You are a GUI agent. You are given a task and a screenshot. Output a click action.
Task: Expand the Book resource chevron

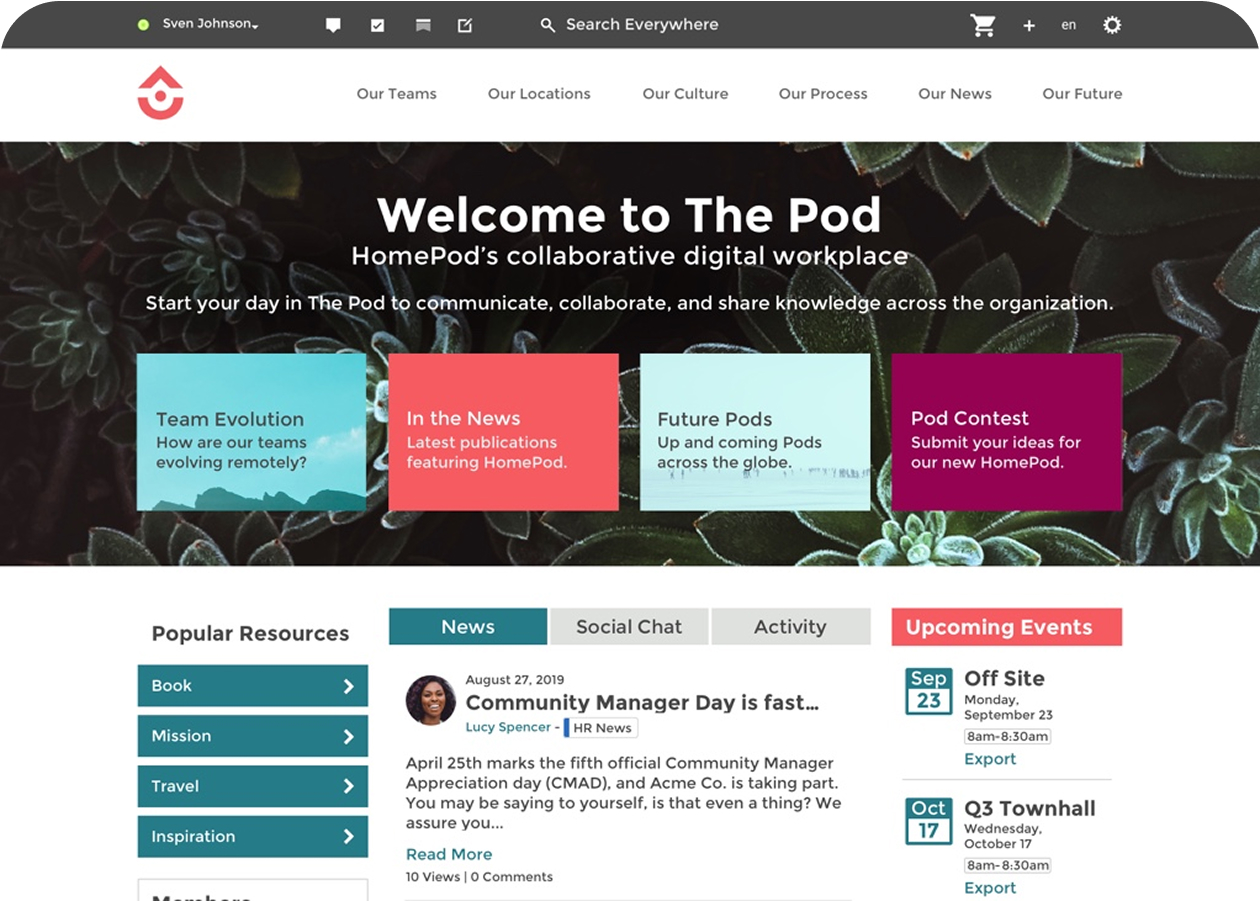[x=348, y=686]
